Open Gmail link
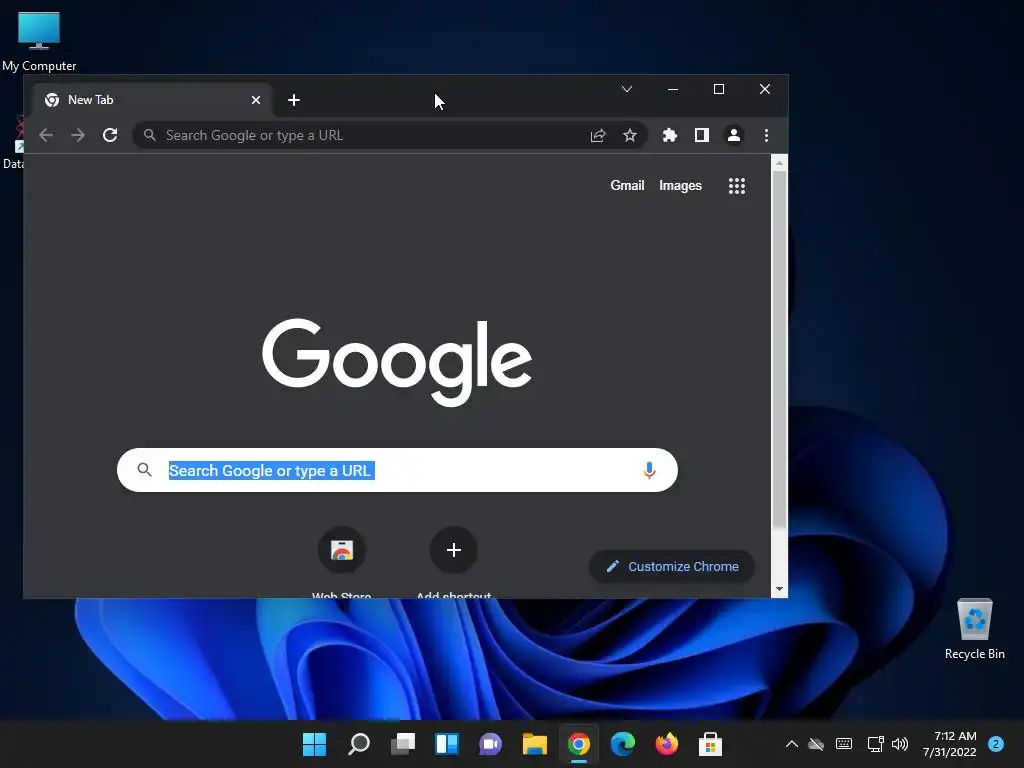The height and width of the screenshot is (768, 1024). pos(627,185)
